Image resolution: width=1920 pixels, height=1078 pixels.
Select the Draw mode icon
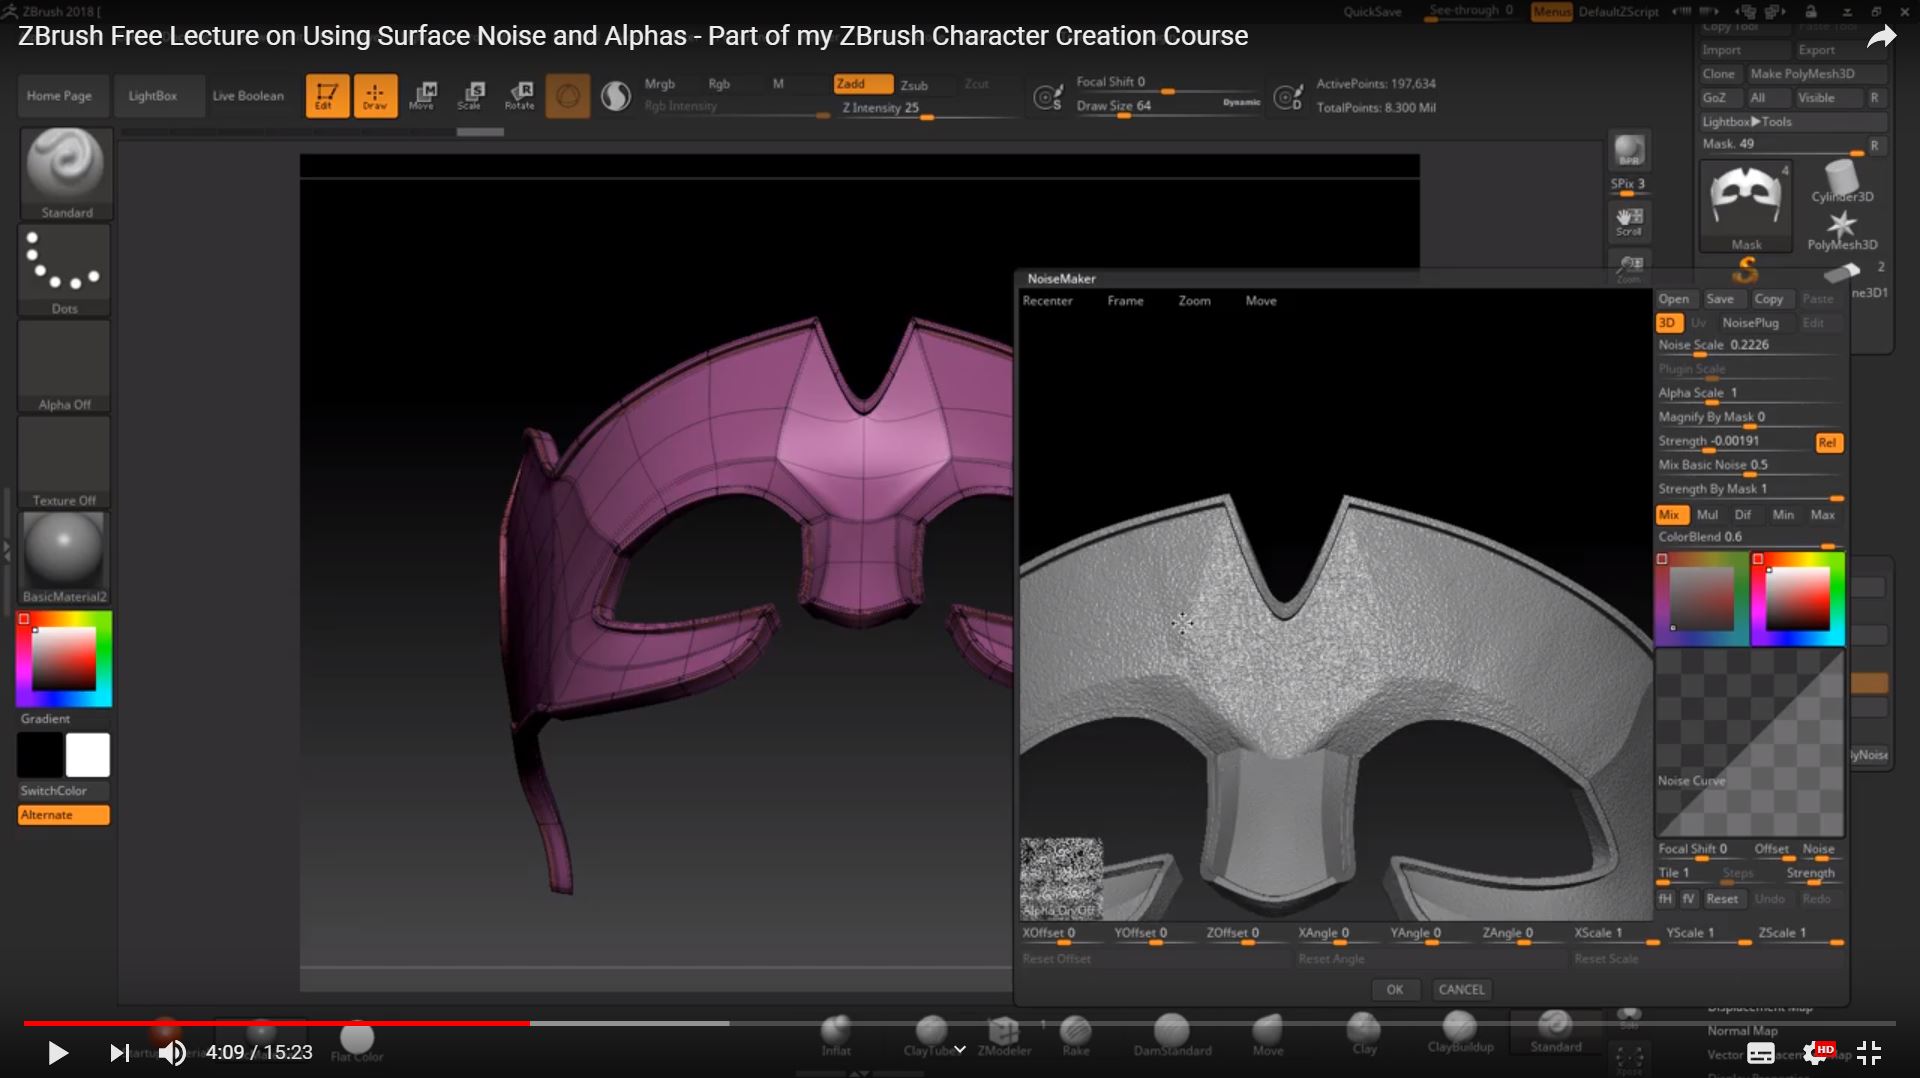(x=375, y=96)
